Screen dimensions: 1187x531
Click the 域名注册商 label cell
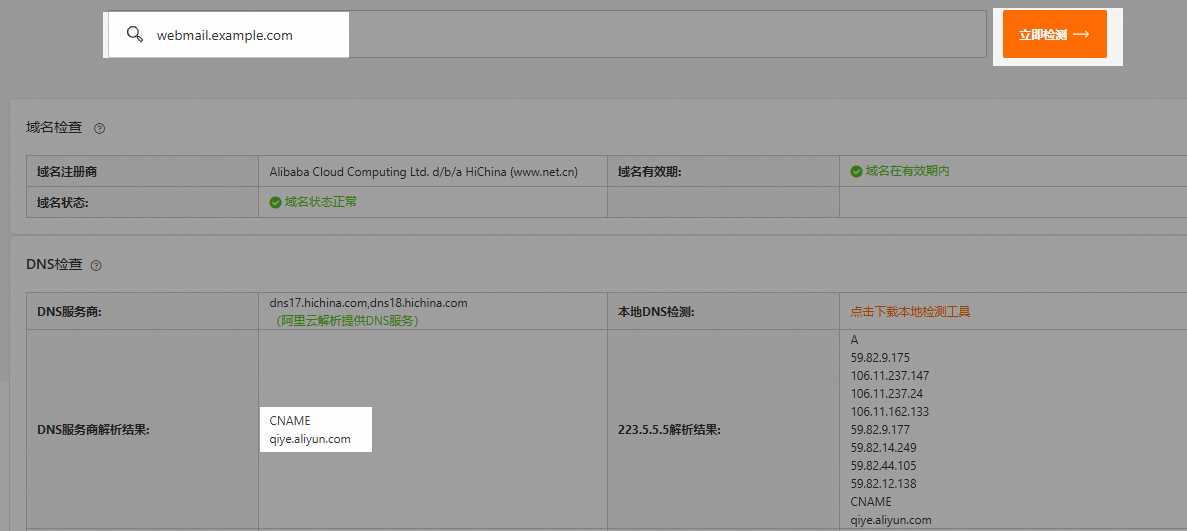[x=66, y=171]
